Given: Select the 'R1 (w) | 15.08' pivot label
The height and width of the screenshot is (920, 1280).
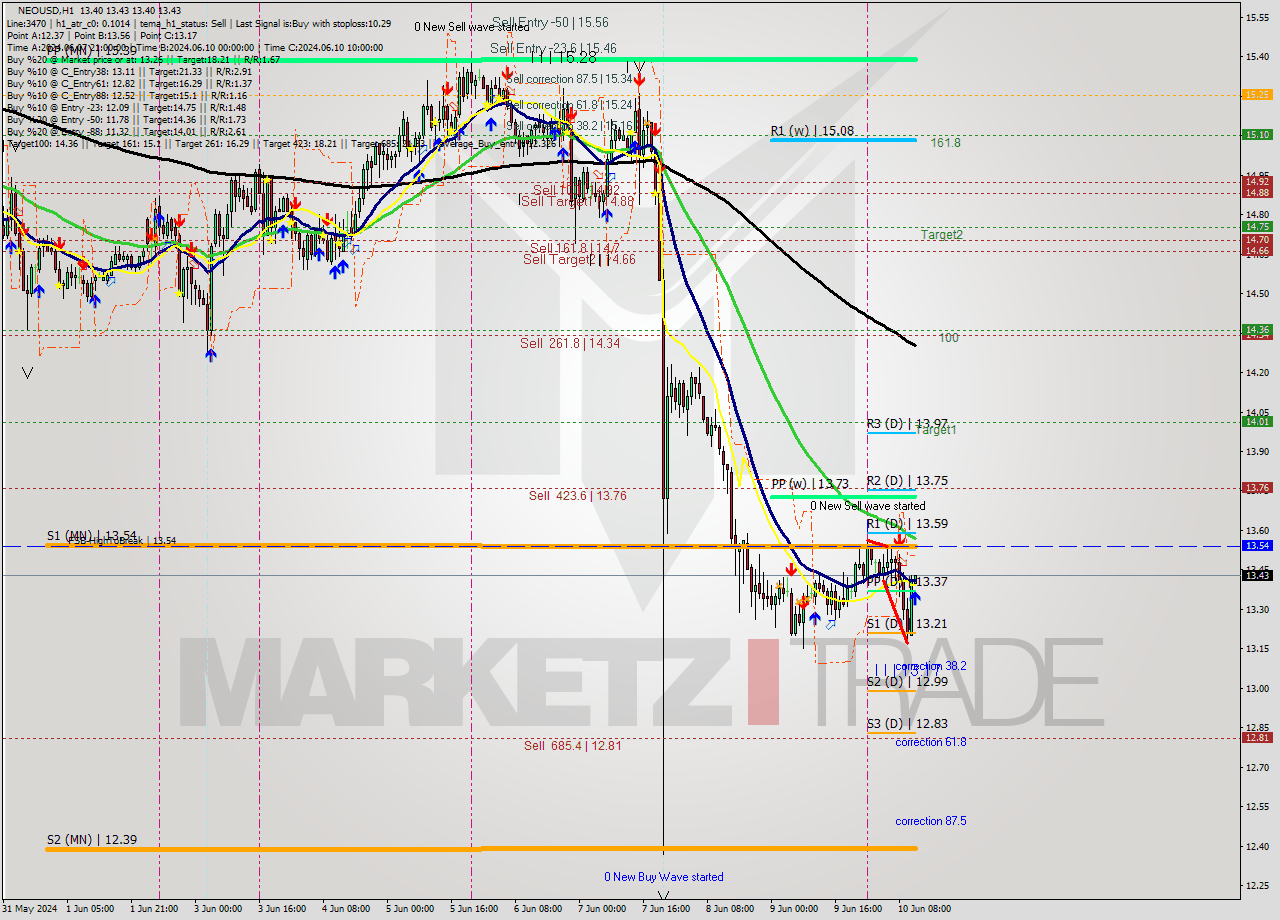Looking at the screenshot, I should [x=812, y=130].
